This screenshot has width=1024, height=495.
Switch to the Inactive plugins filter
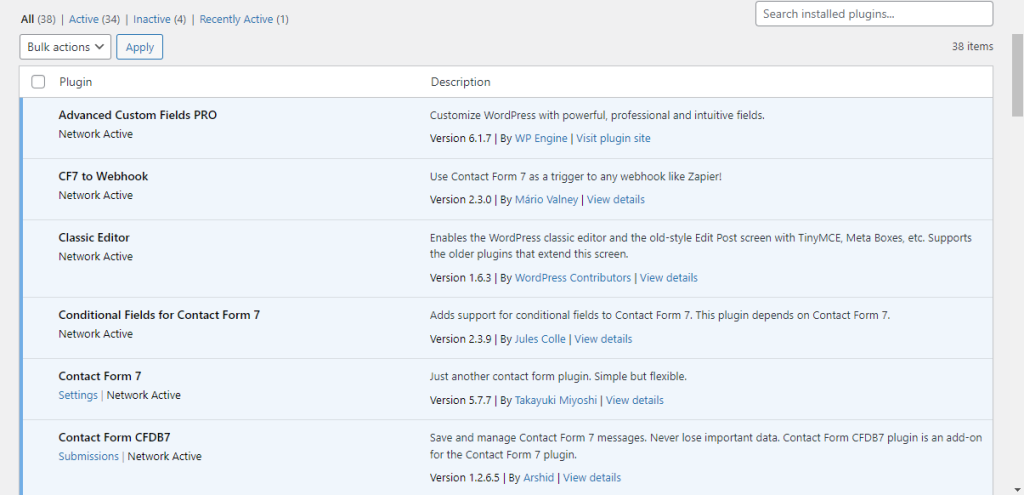pyautogui.click(x=152, y=19)
